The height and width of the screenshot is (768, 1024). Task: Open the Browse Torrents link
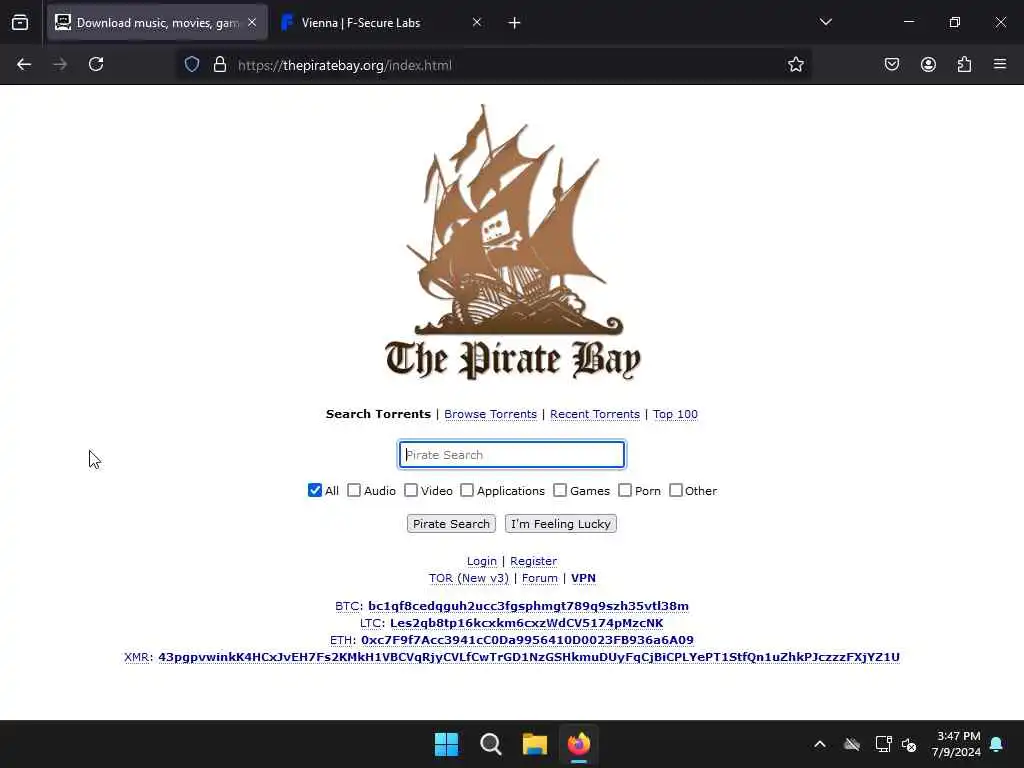pyautogui.click(x=490, y=414)
